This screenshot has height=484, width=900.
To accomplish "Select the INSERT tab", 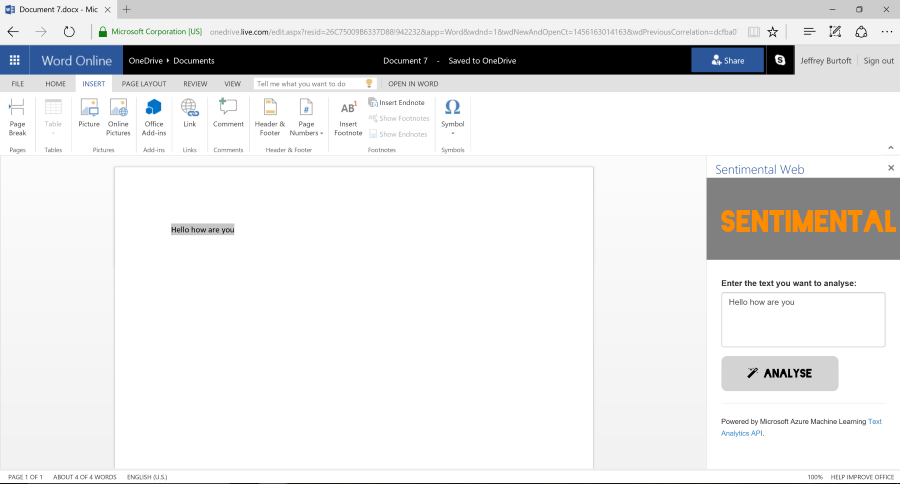I will click(x=94, y=84).
